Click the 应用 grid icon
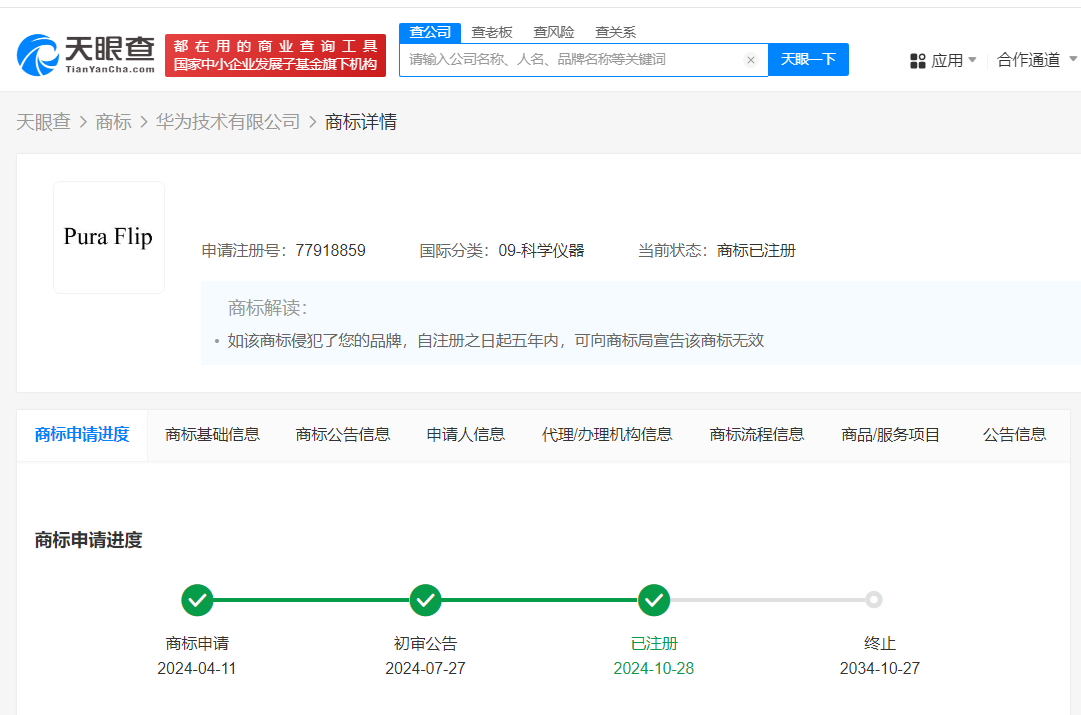Screen dimensions: 1081x715 tap(918, 61)
